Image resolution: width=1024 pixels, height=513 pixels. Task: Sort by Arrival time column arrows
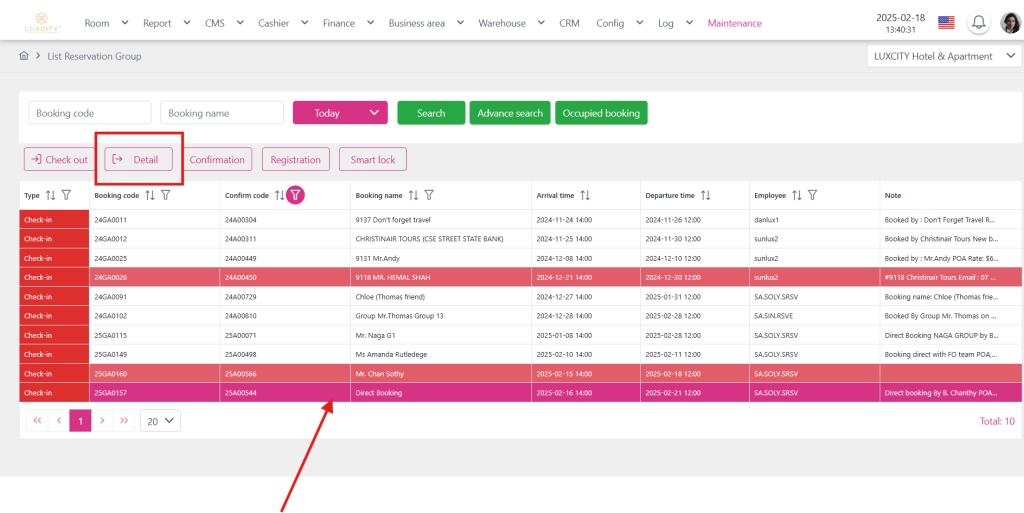point(585,196)
